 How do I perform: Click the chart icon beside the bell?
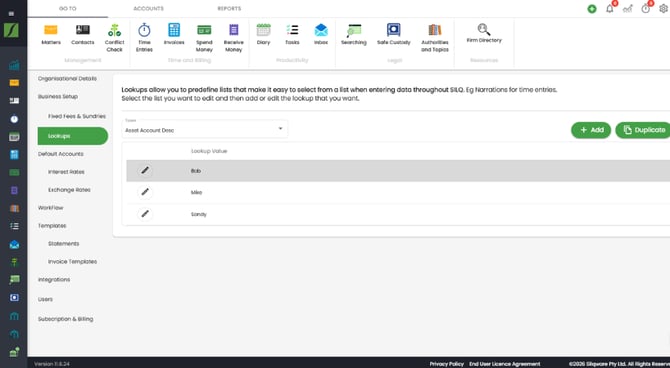point(628,9)
